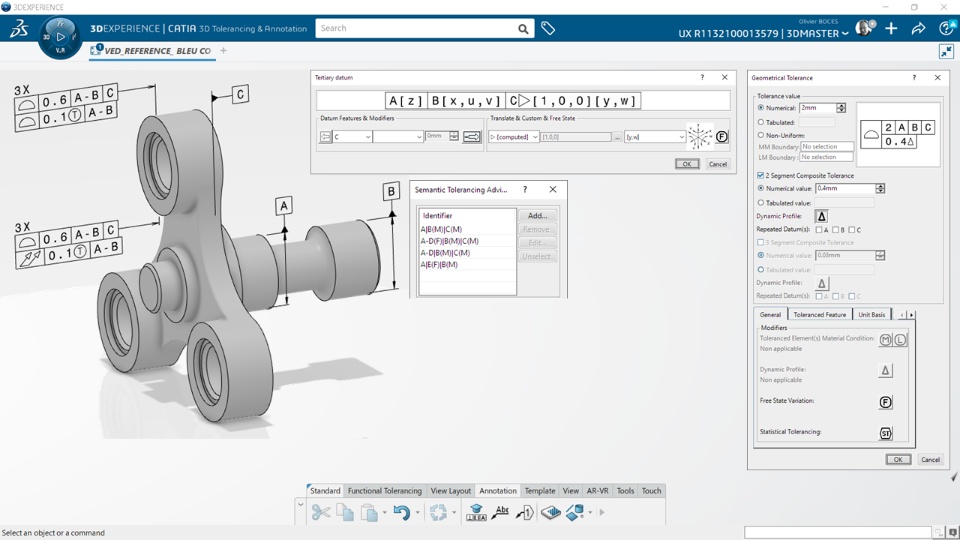Click the search magnifier icon

click(x=523, y=29)
